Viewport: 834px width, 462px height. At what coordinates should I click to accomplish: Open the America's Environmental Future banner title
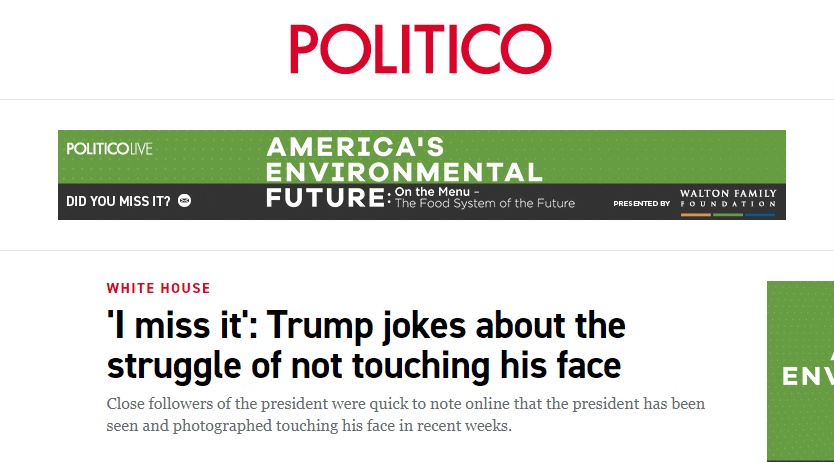click(x=404, y=160)
